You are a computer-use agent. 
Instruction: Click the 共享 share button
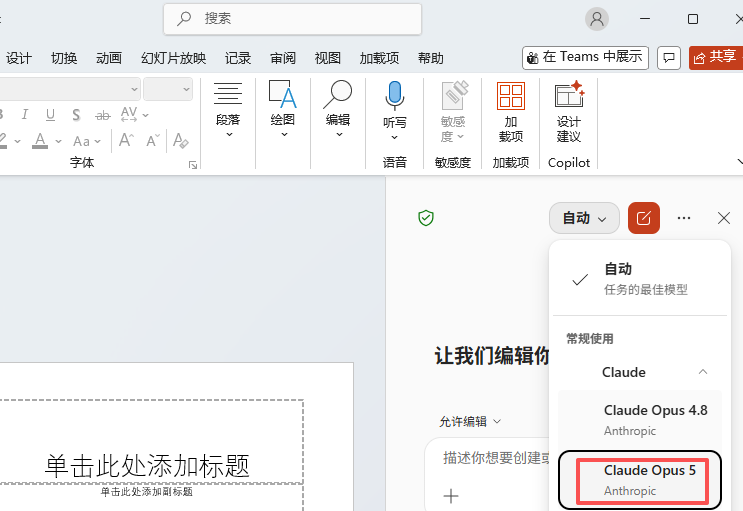coord(716,57)
